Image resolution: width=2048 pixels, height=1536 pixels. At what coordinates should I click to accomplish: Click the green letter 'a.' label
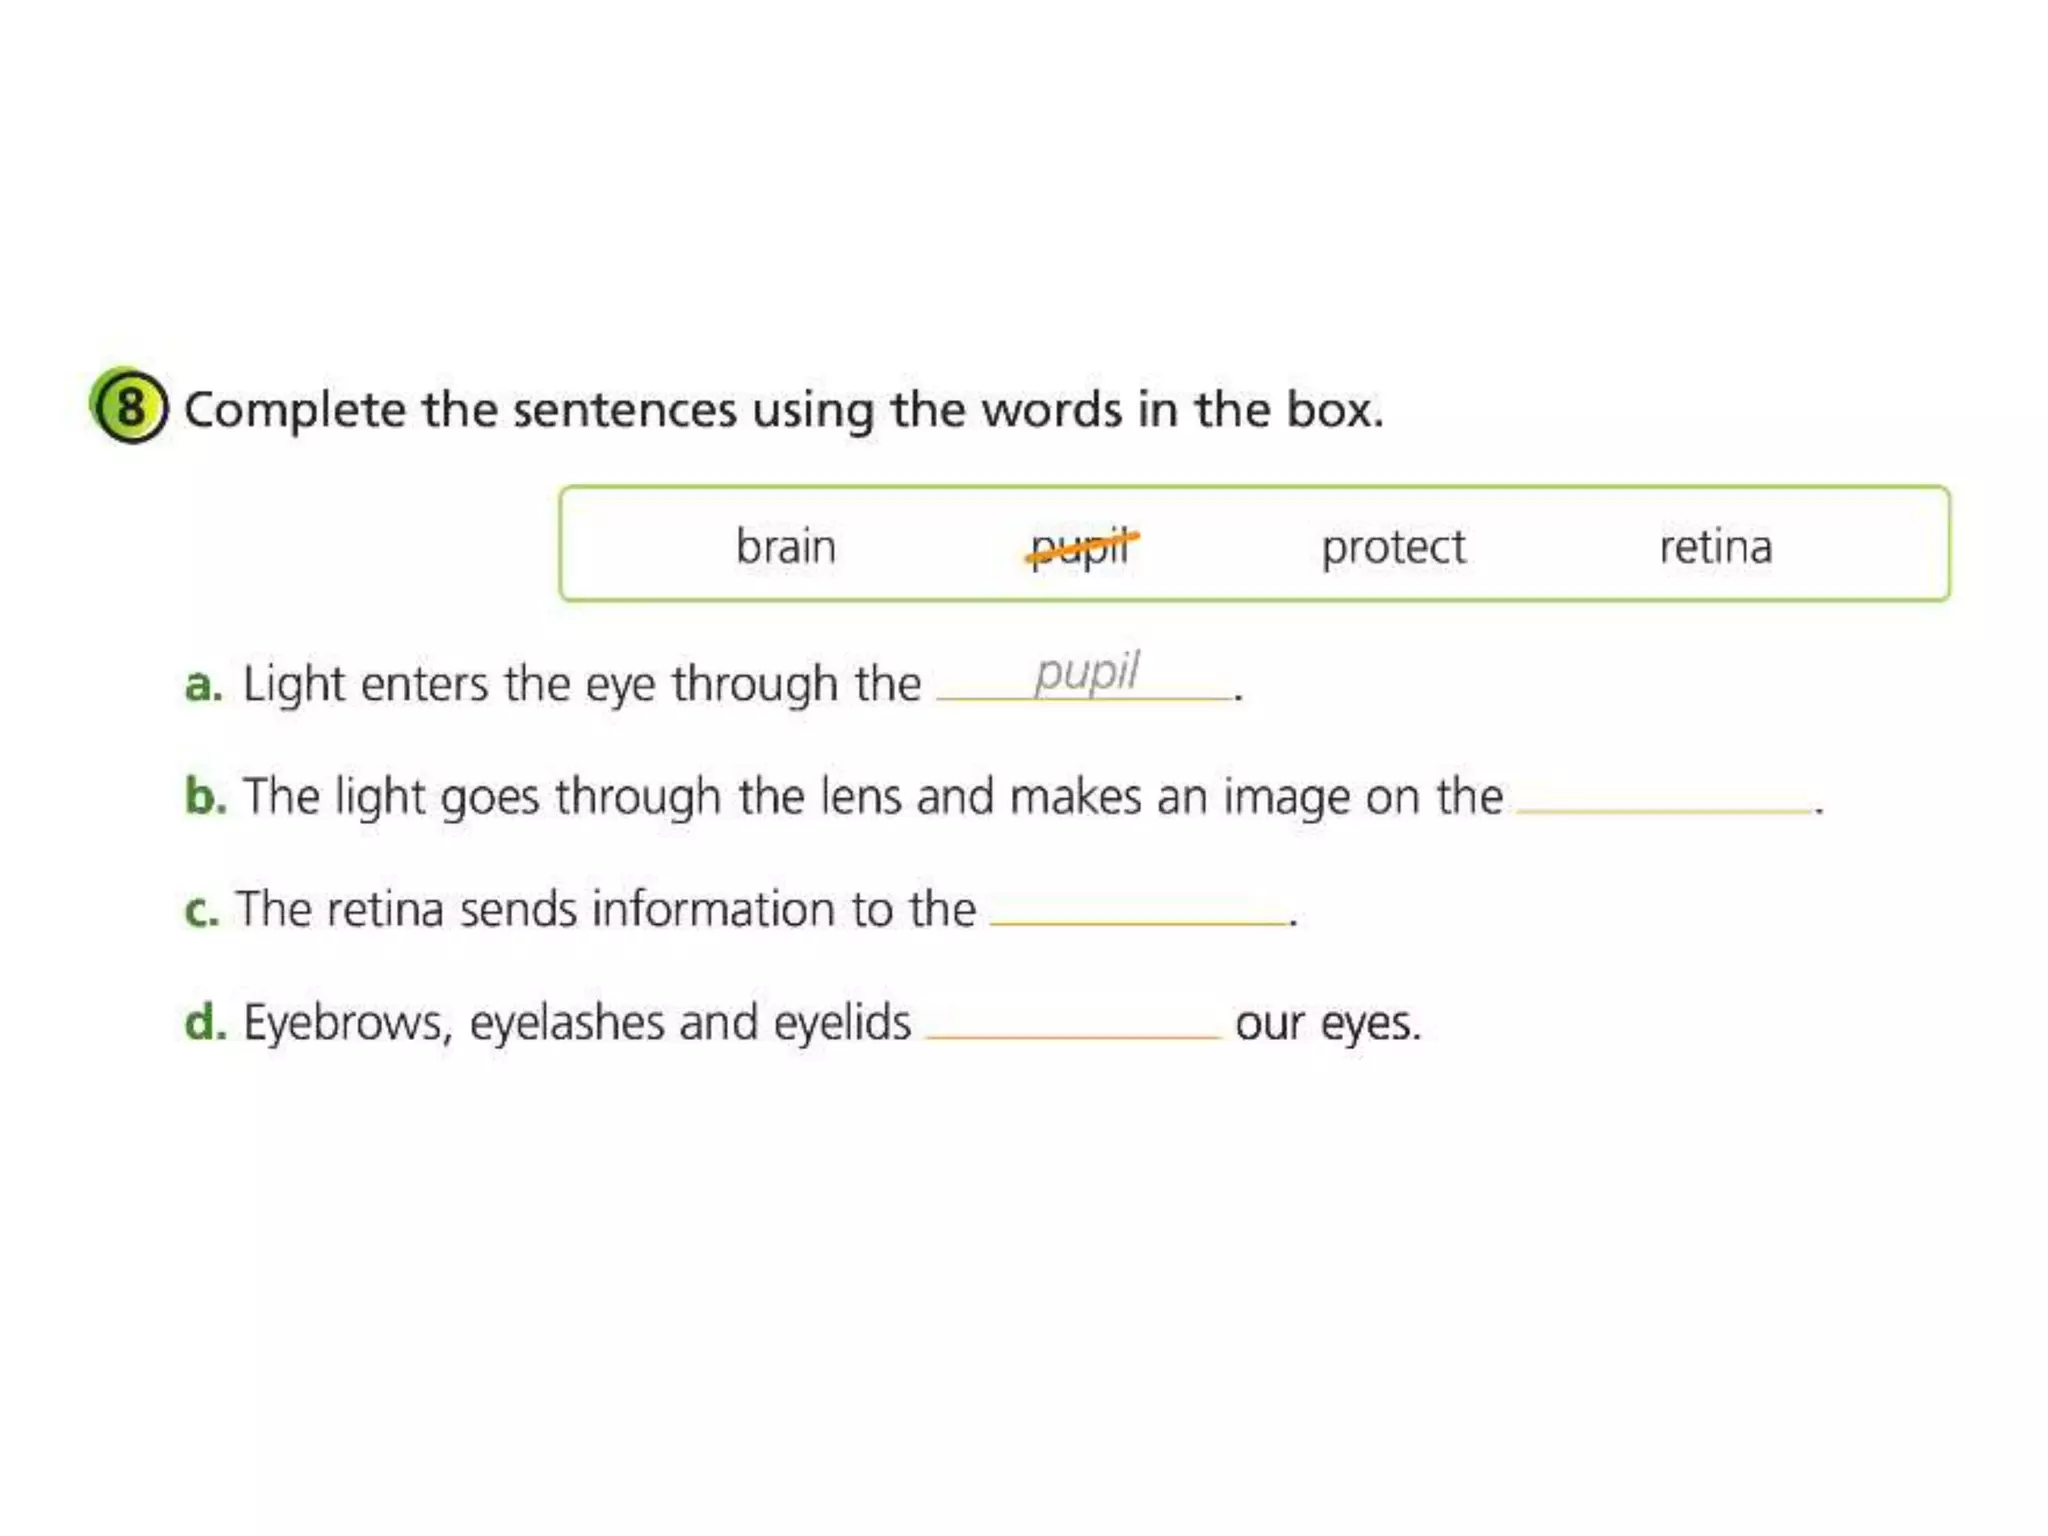pyautogui.click(x=204, y=685)
